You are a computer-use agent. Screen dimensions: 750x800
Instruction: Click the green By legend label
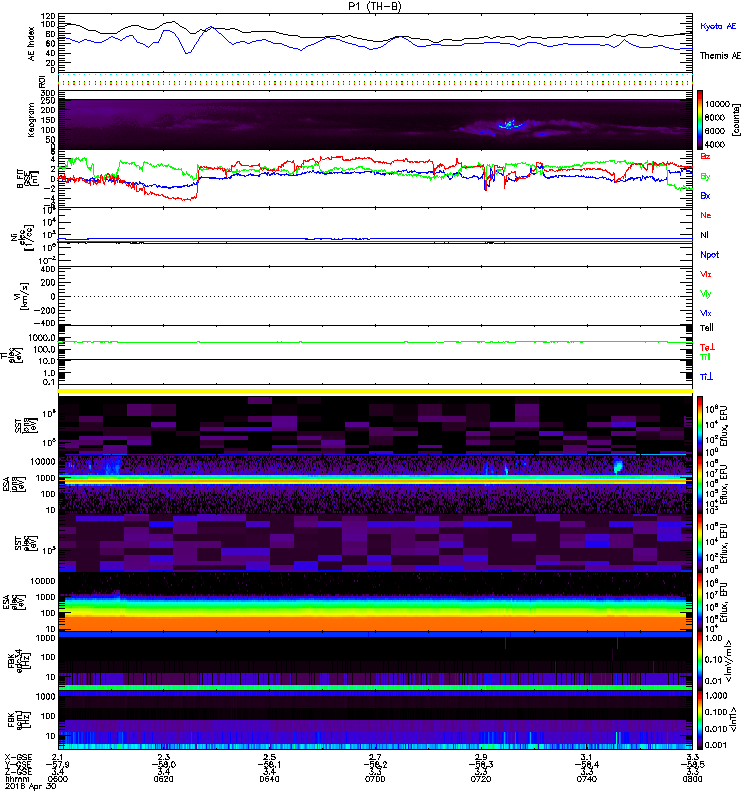pos(705,177)
